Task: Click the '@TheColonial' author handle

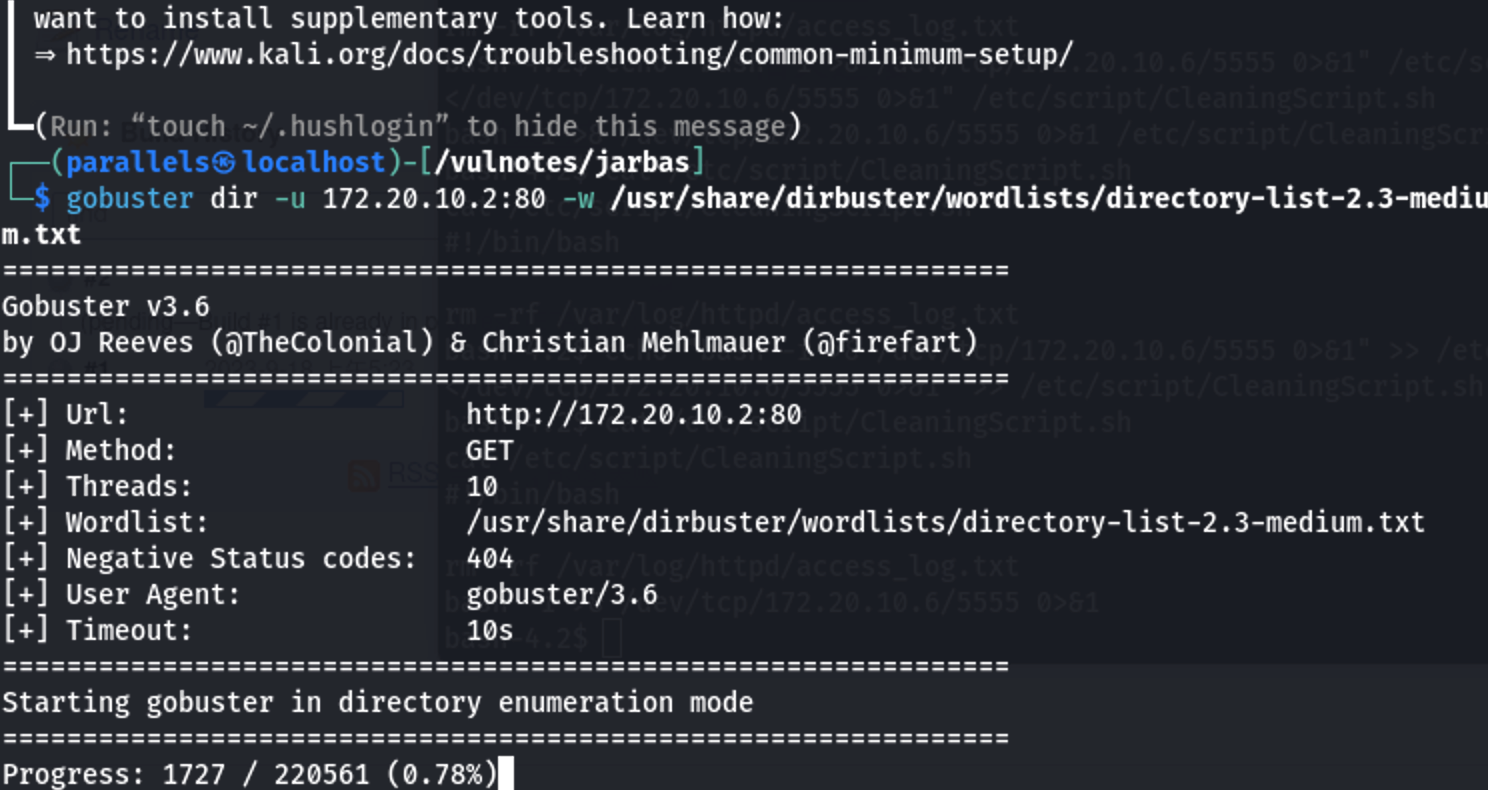Action: [x=322, y=342]
